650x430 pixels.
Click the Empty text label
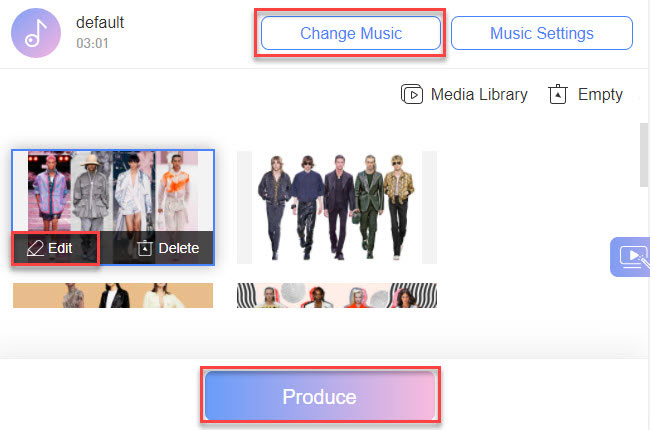600,95
